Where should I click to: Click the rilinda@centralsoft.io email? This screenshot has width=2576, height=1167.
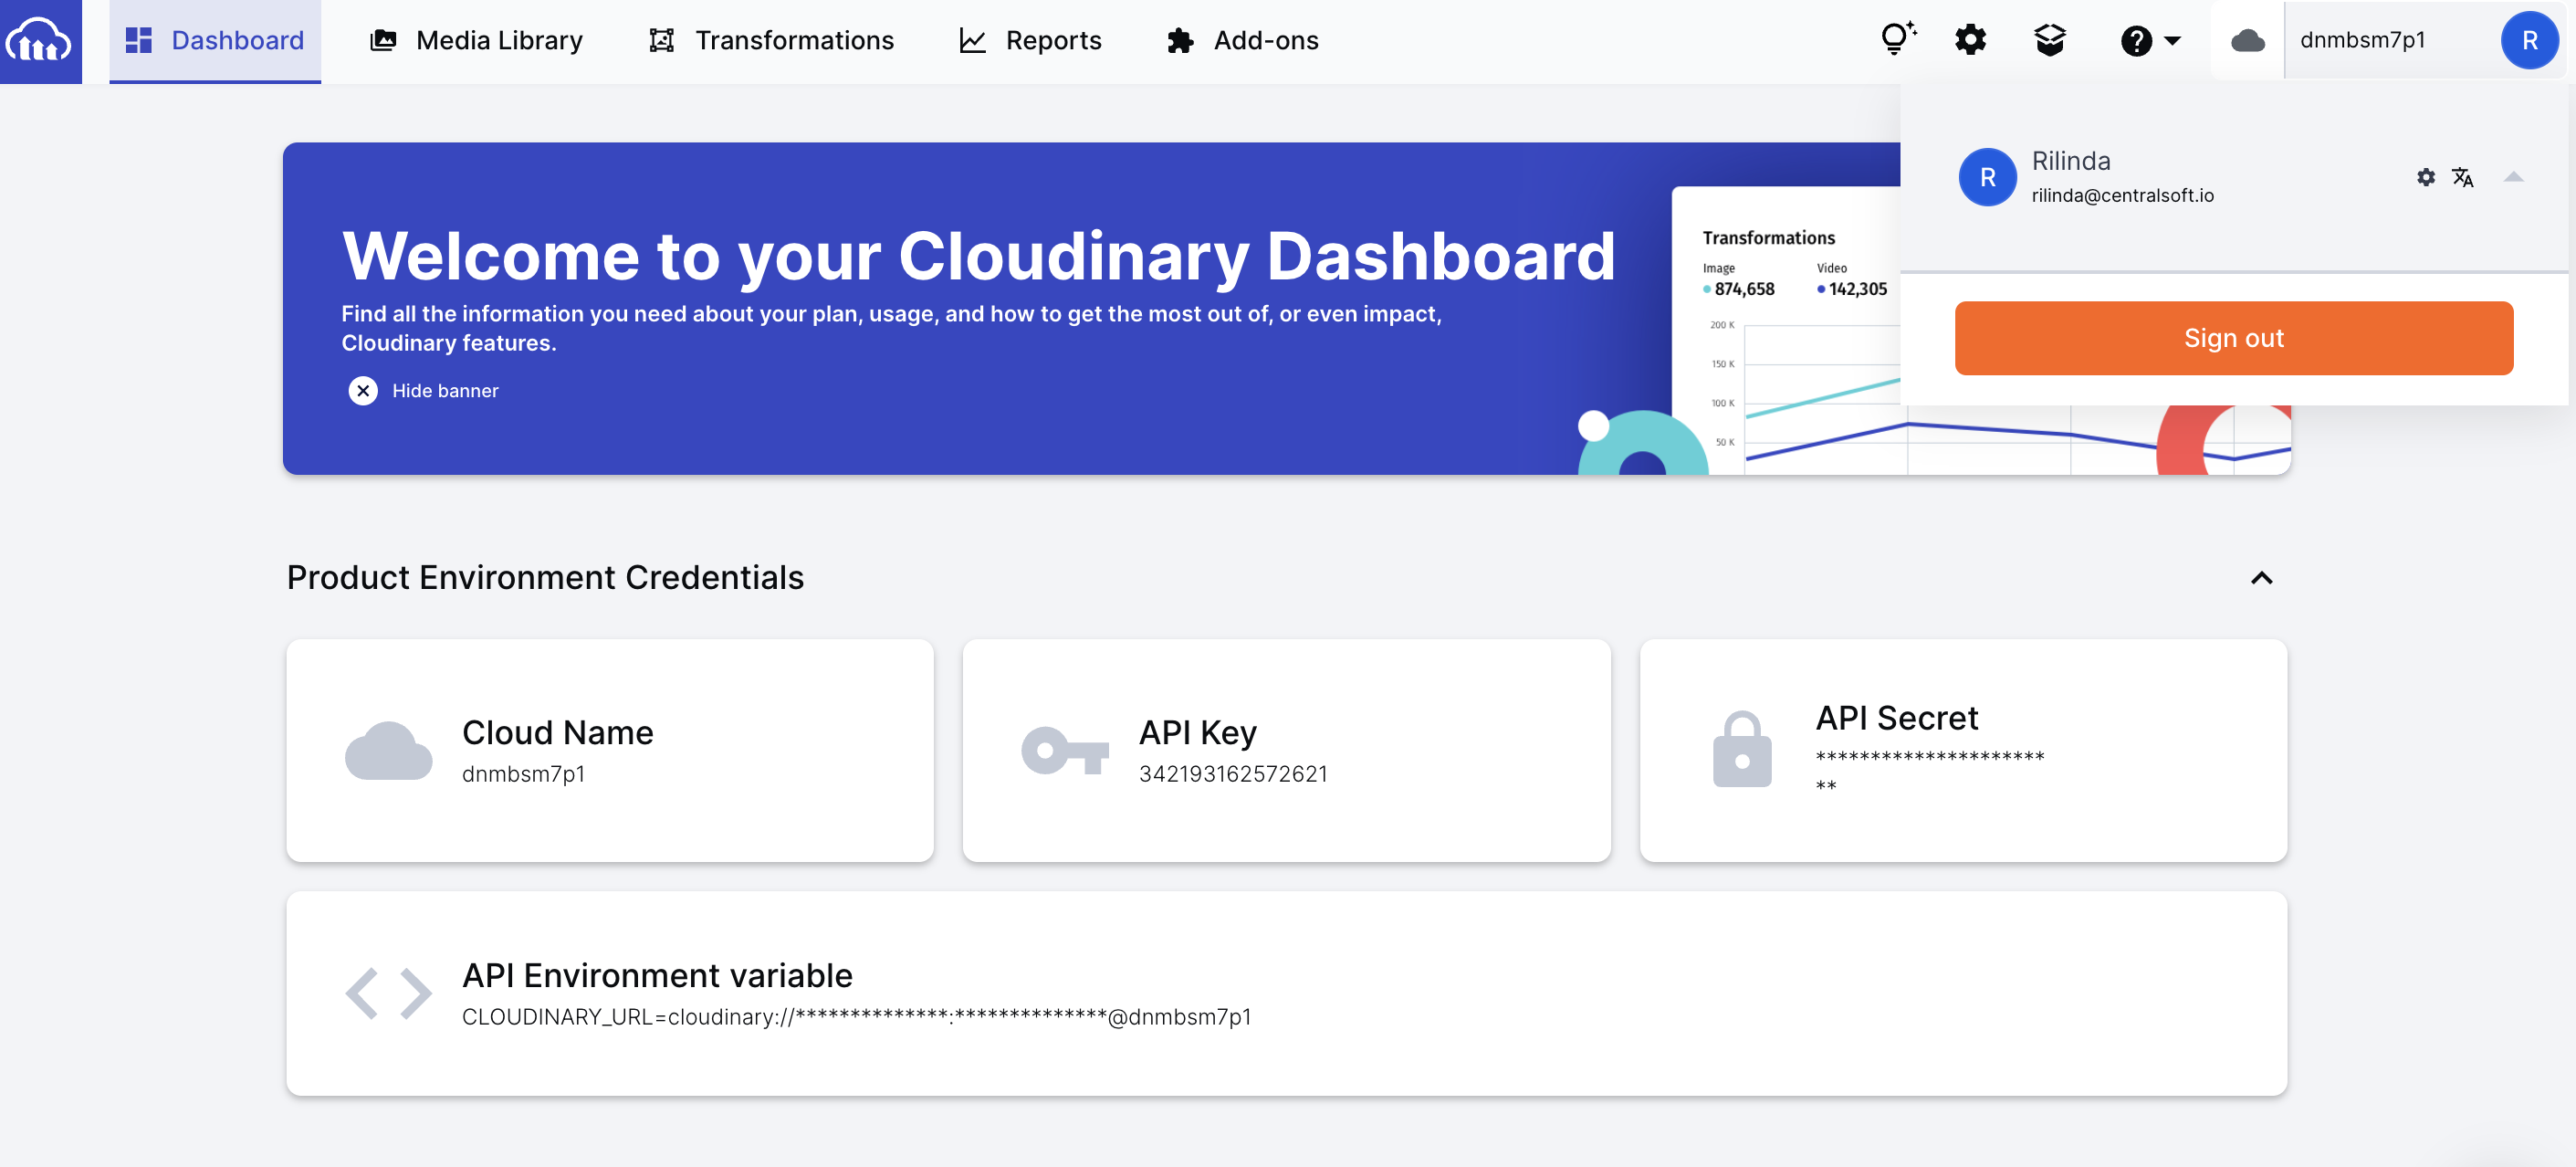pyautogui.click(x=2122, y=196)
